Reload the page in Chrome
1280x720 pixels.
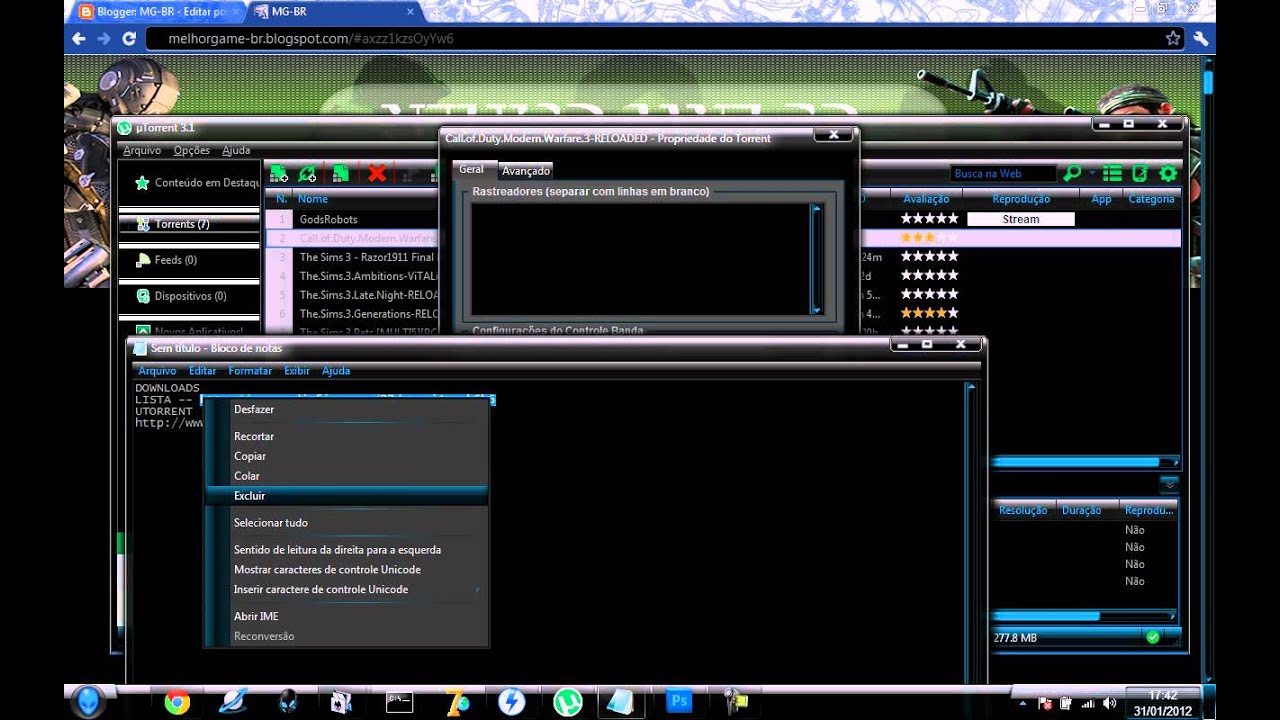pyautogui.click(x=129, y=39)
